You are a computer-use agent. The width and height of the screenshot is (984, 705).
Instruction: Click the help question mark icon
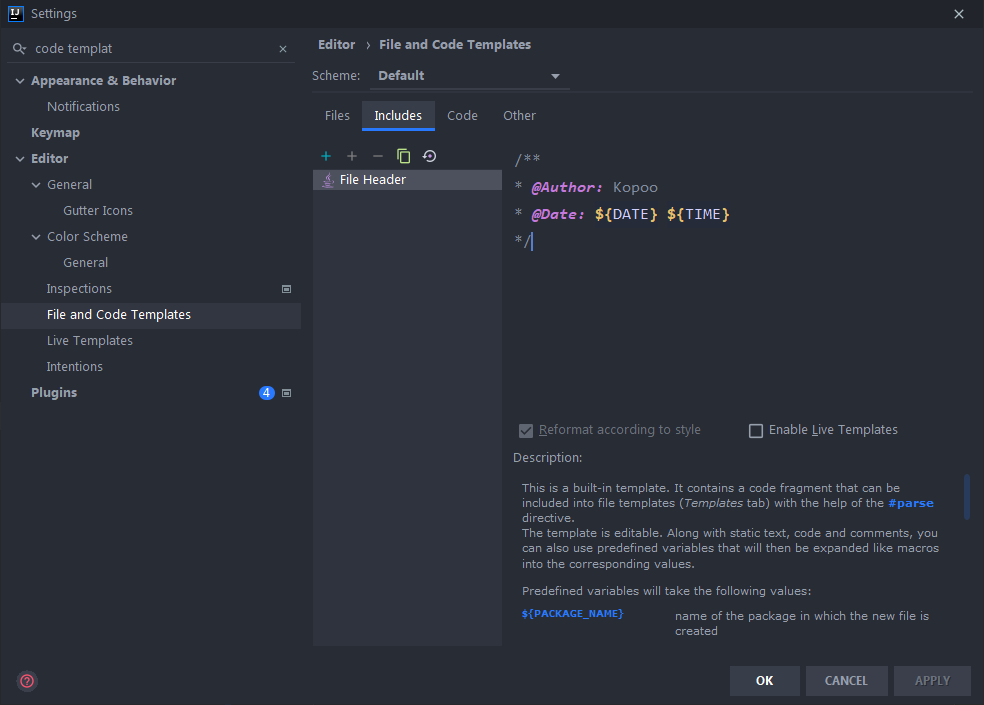coord(27,681)
